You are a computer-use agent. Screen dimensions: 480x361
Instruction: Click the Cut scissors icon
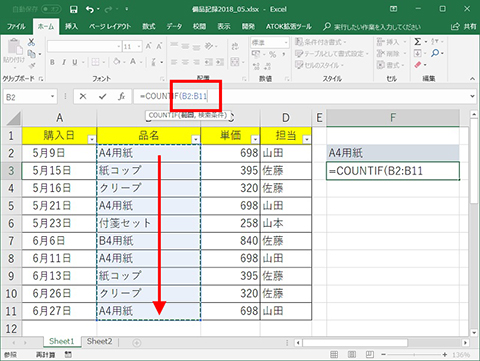pos(31,42)
